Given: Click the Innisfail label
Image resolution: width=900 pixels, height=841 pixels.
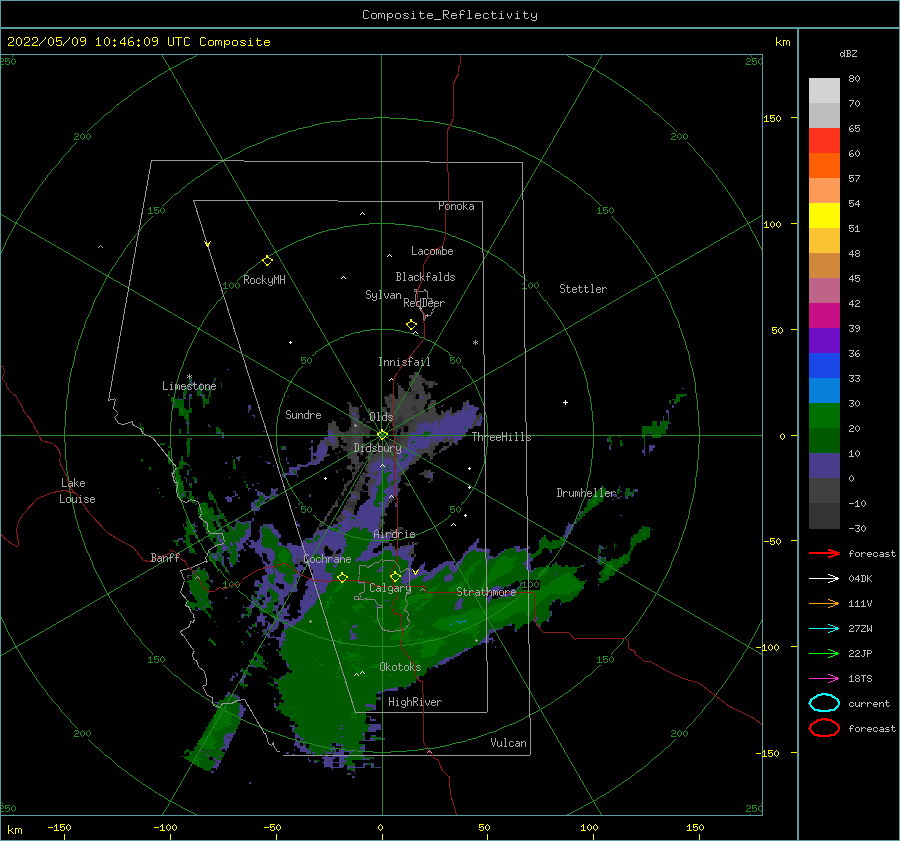Looking at the screenshot, I should coord(404,362).
